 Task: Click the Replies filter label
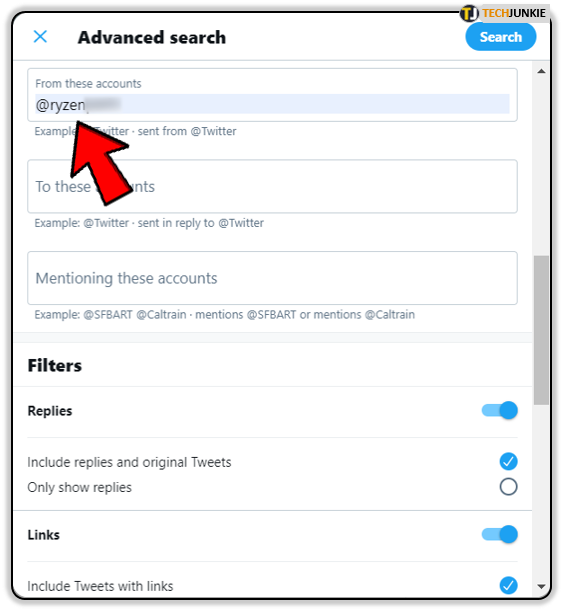tap(50, 411)
